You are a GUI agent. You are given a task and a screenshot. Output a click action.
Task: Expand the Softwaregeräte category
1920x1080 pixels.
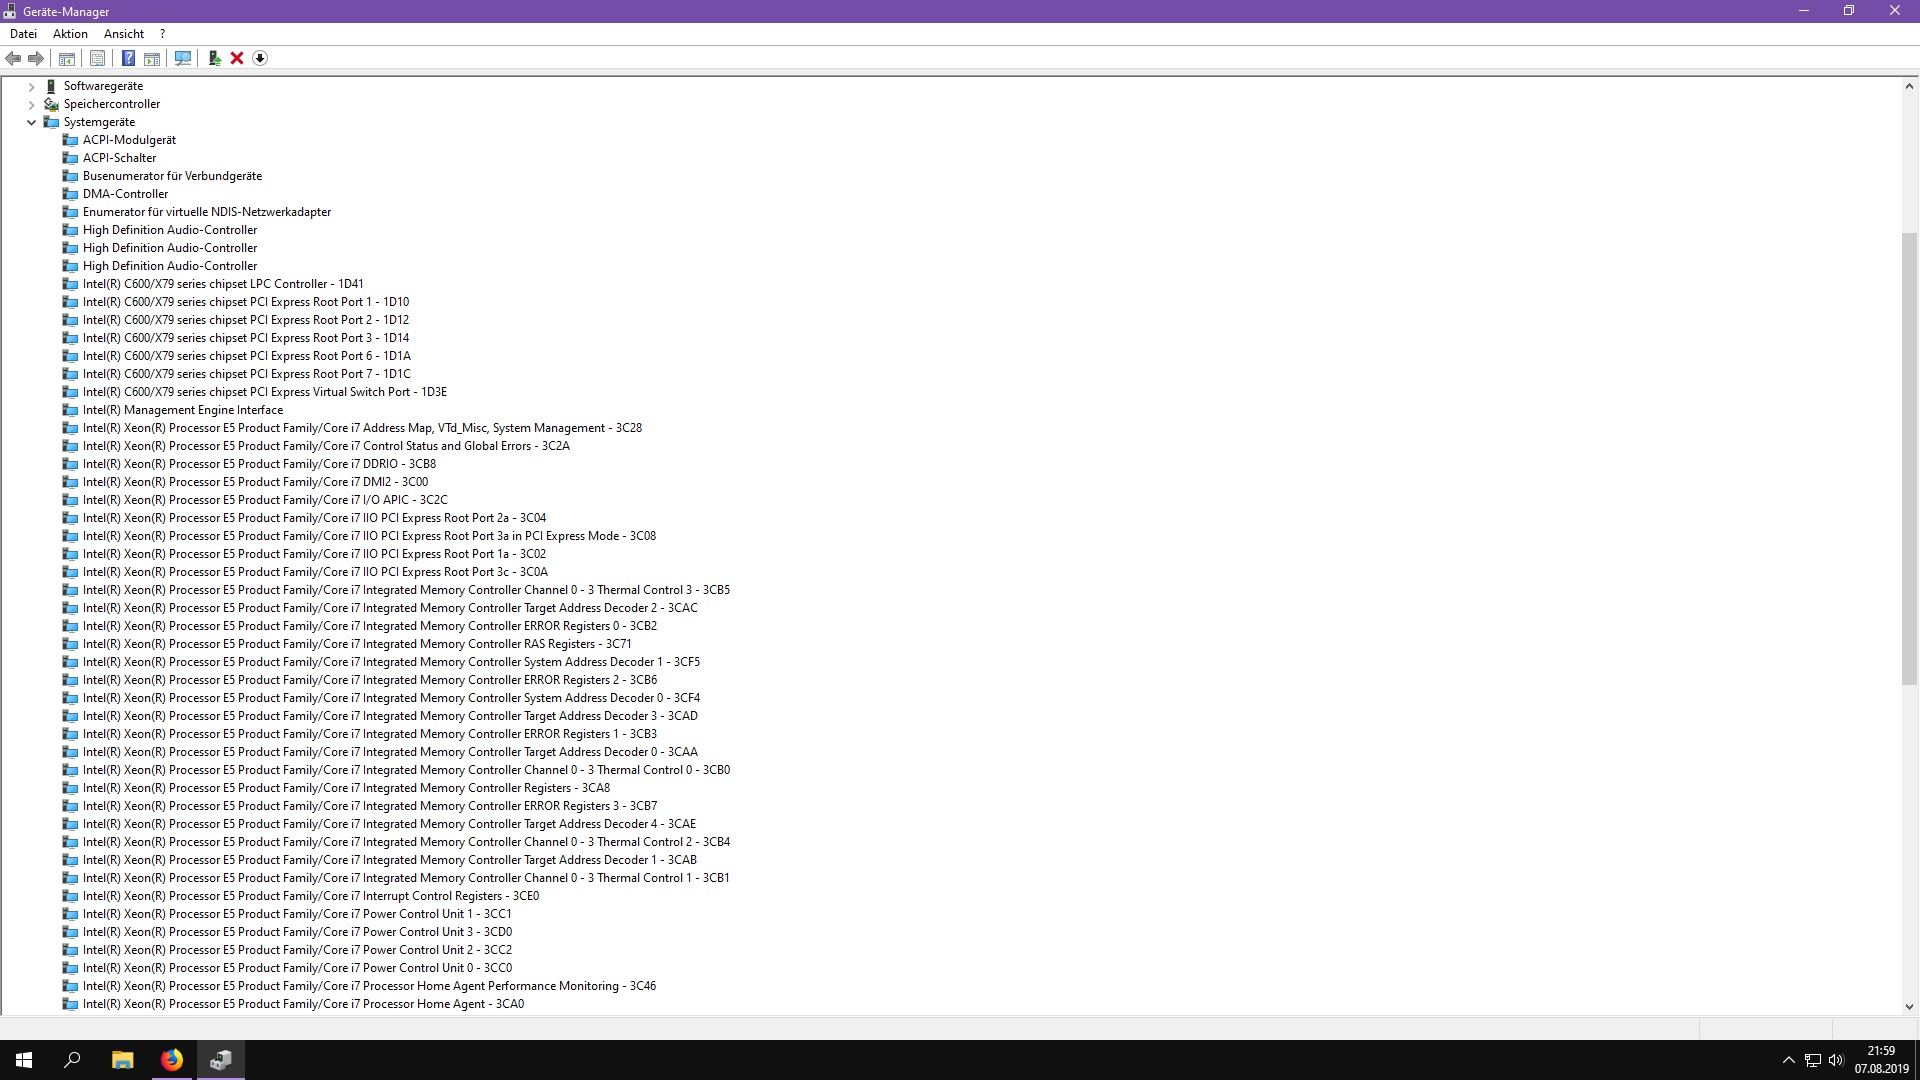(x=31, y=86)
